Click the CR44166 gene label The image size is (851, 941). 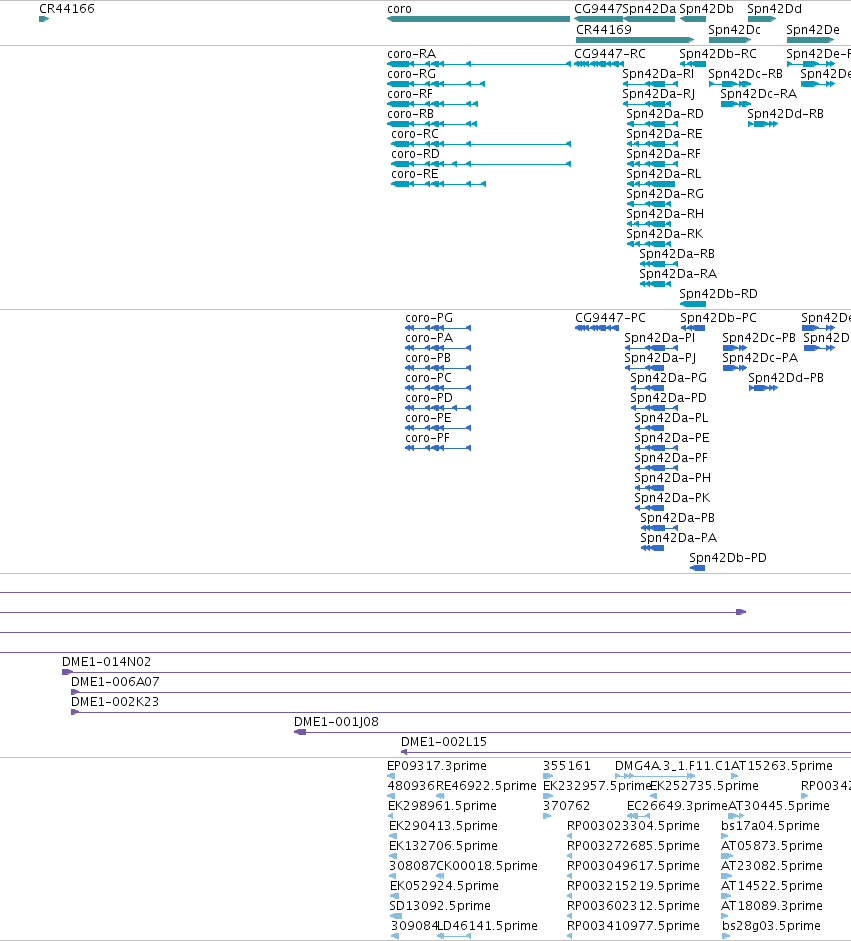click(67, 9)
